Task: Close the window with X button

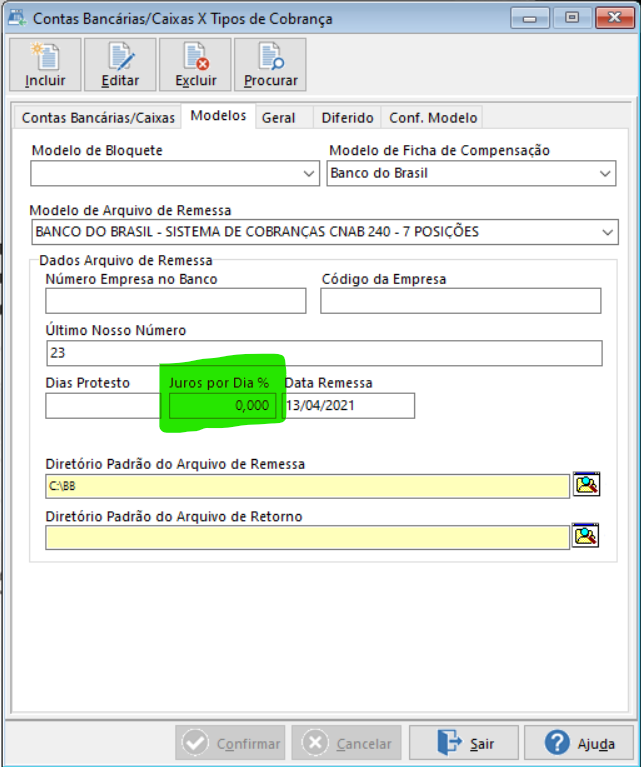Action: (615, 18)
